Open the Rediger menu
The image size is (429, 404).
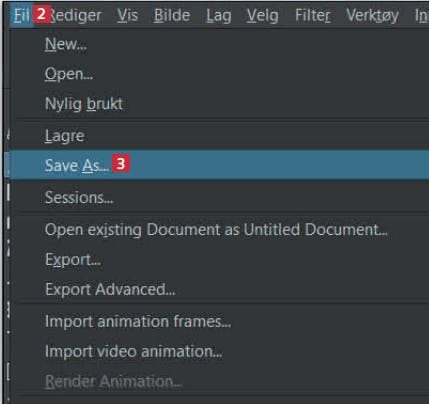76,15
